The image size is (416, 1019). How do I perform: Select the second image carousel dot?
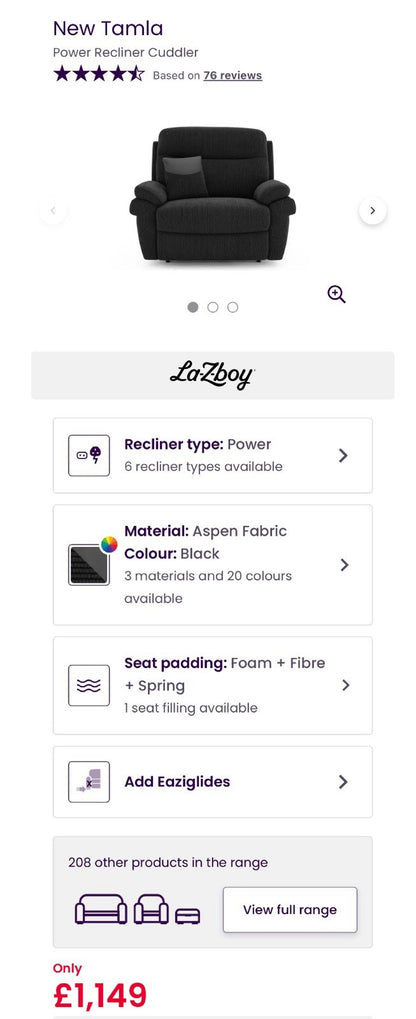pos(213,307)
